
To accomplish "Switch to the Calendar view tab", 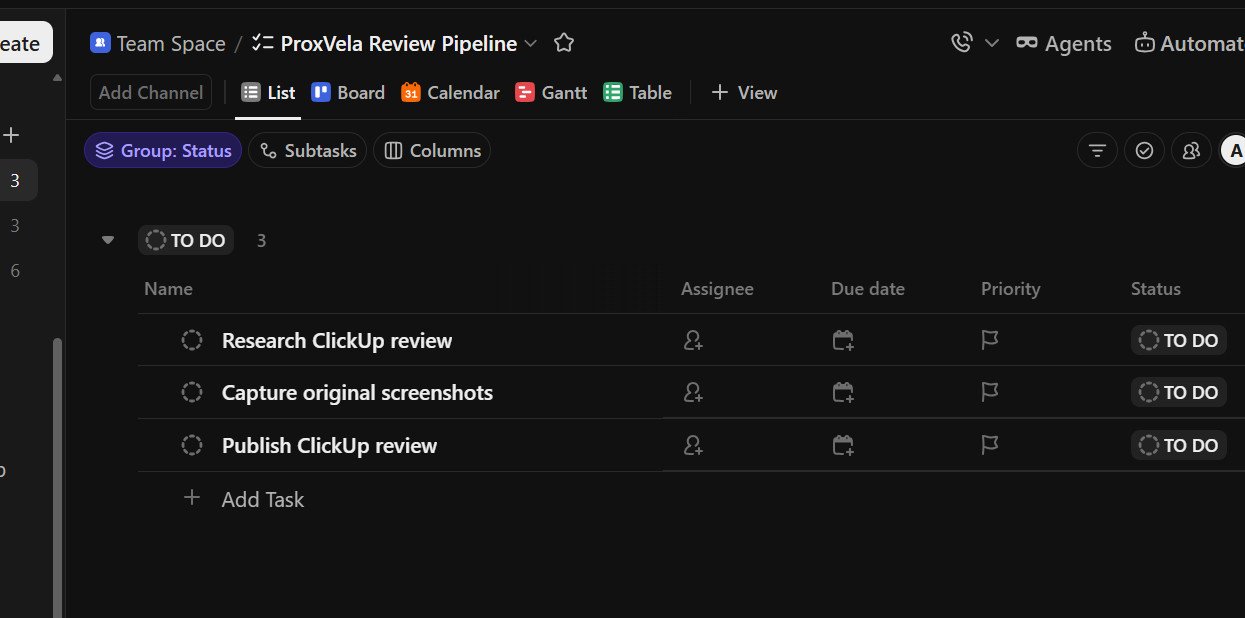I will tap(450, 92).
